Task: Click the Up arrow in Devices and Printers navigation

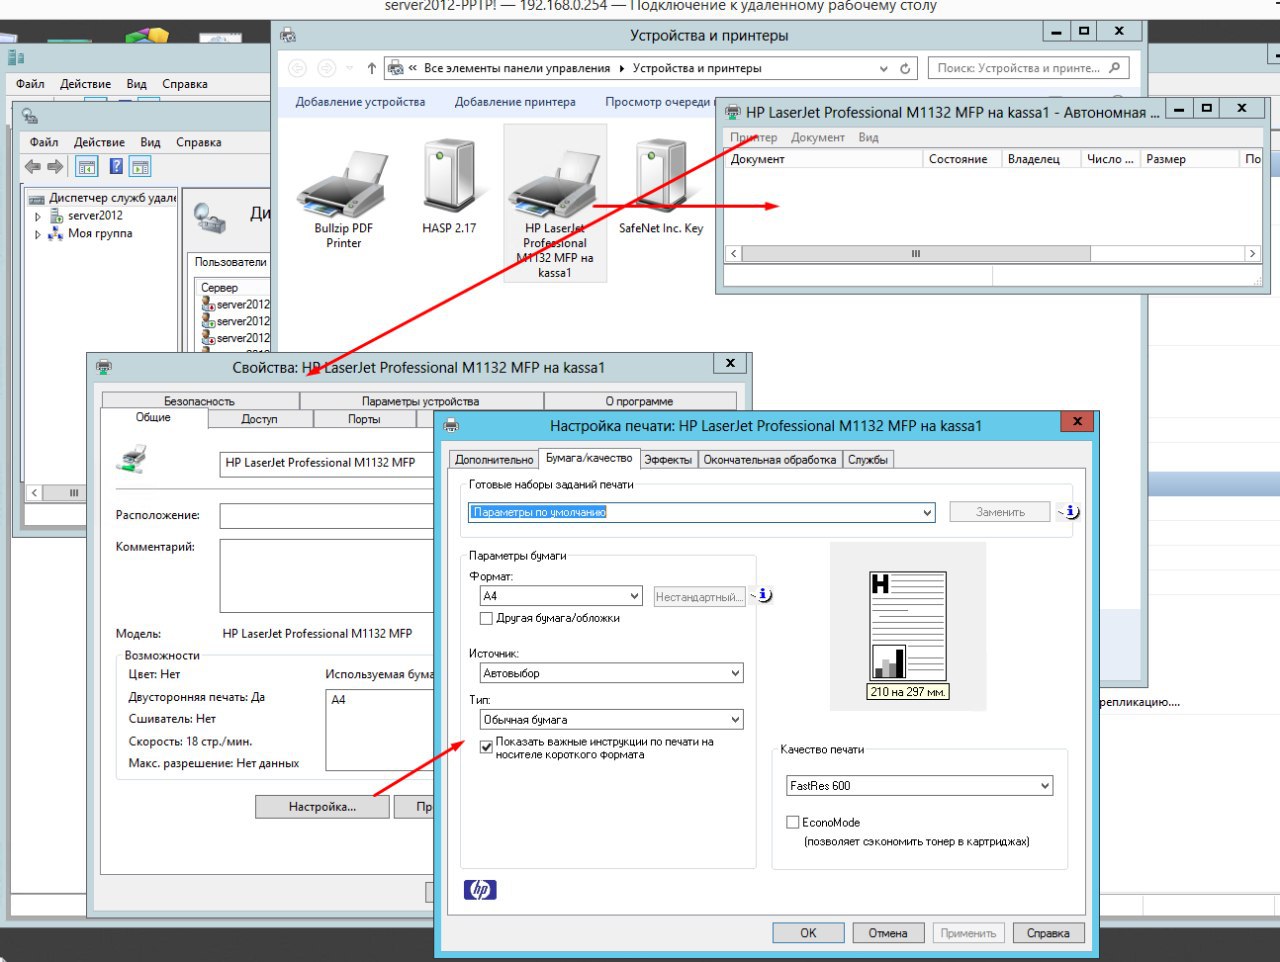Action: pos(371,68)
